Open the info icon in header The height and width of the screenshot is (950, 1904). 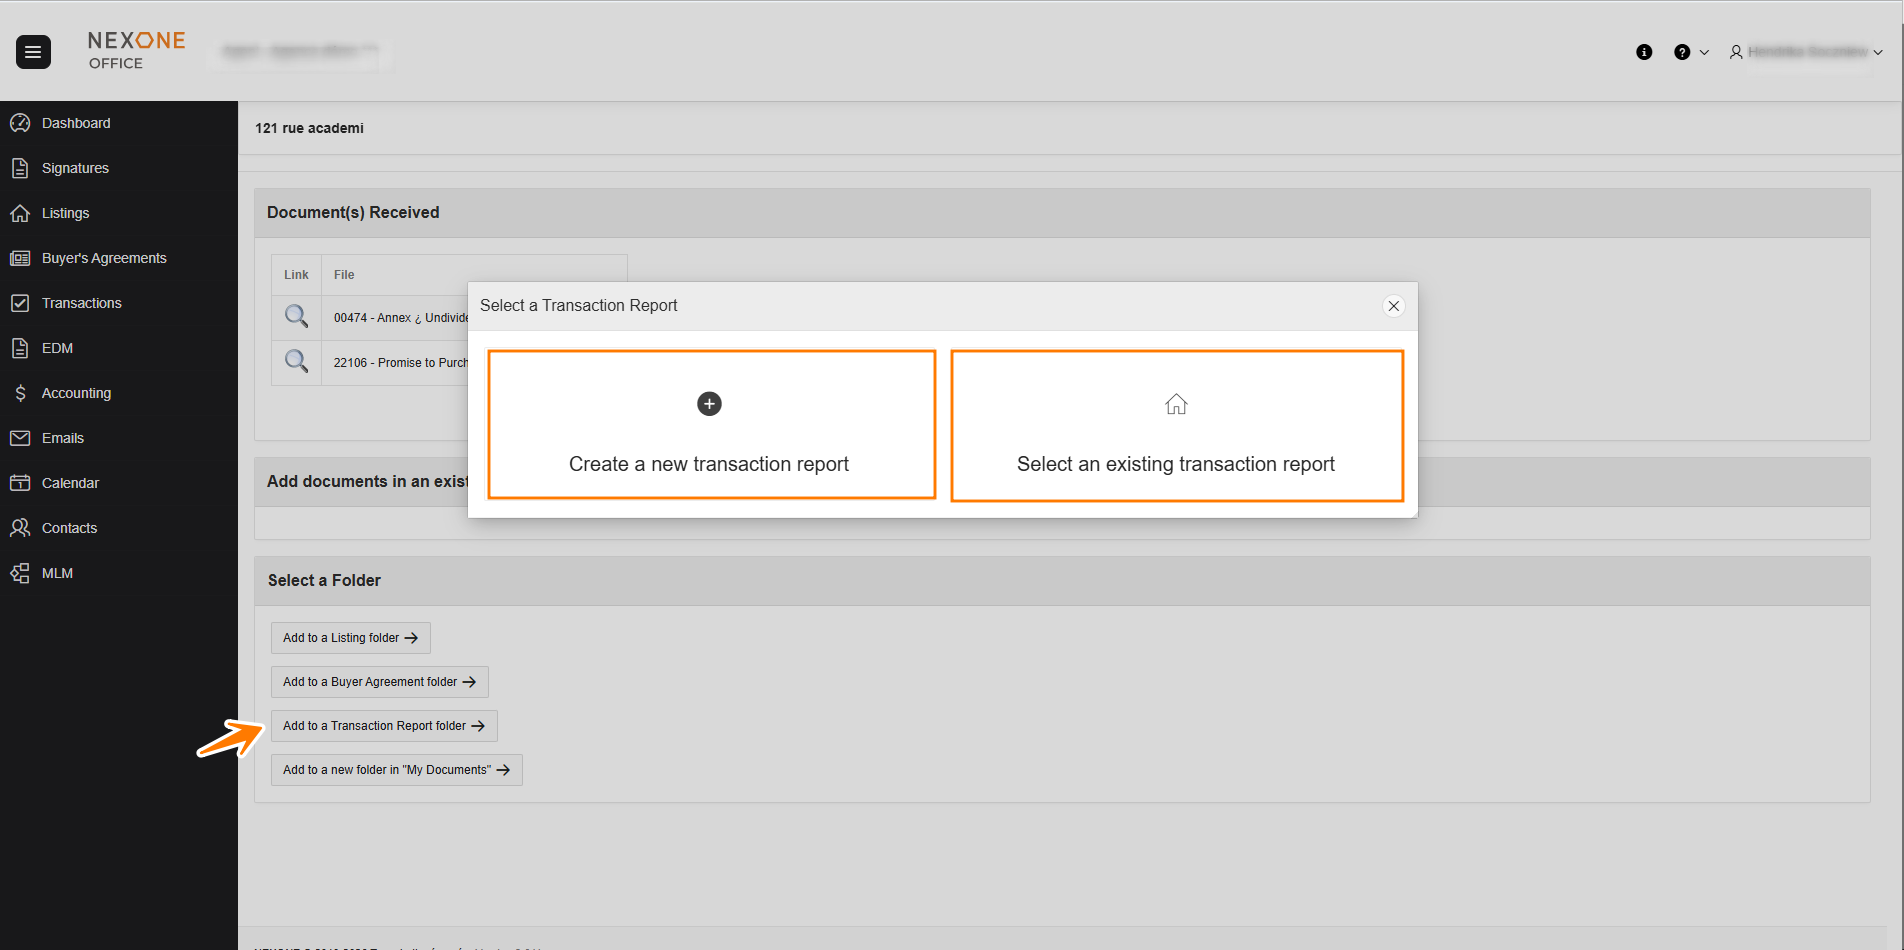click(x=1644, y=52)
